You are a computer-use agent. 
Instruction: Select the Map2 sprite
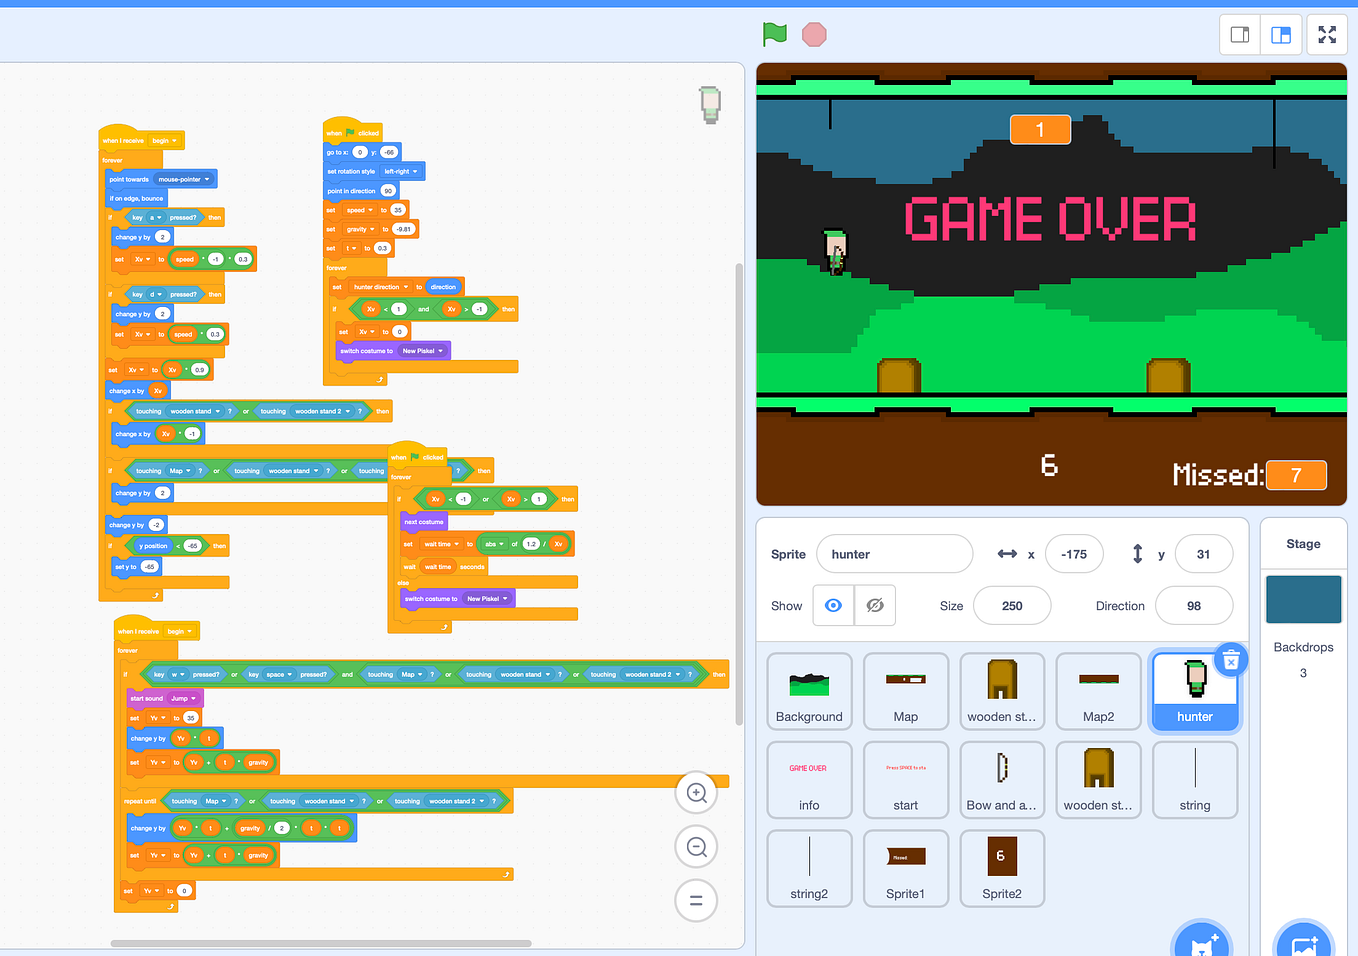[1098, 691]
